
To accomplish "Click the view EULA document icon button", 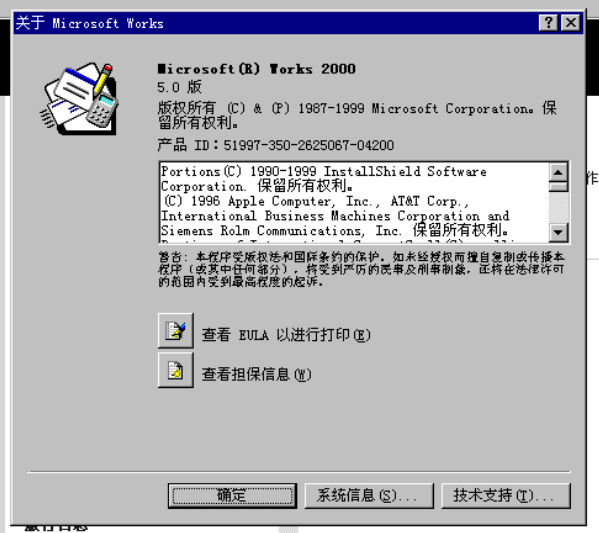I will tap(176, 330).
